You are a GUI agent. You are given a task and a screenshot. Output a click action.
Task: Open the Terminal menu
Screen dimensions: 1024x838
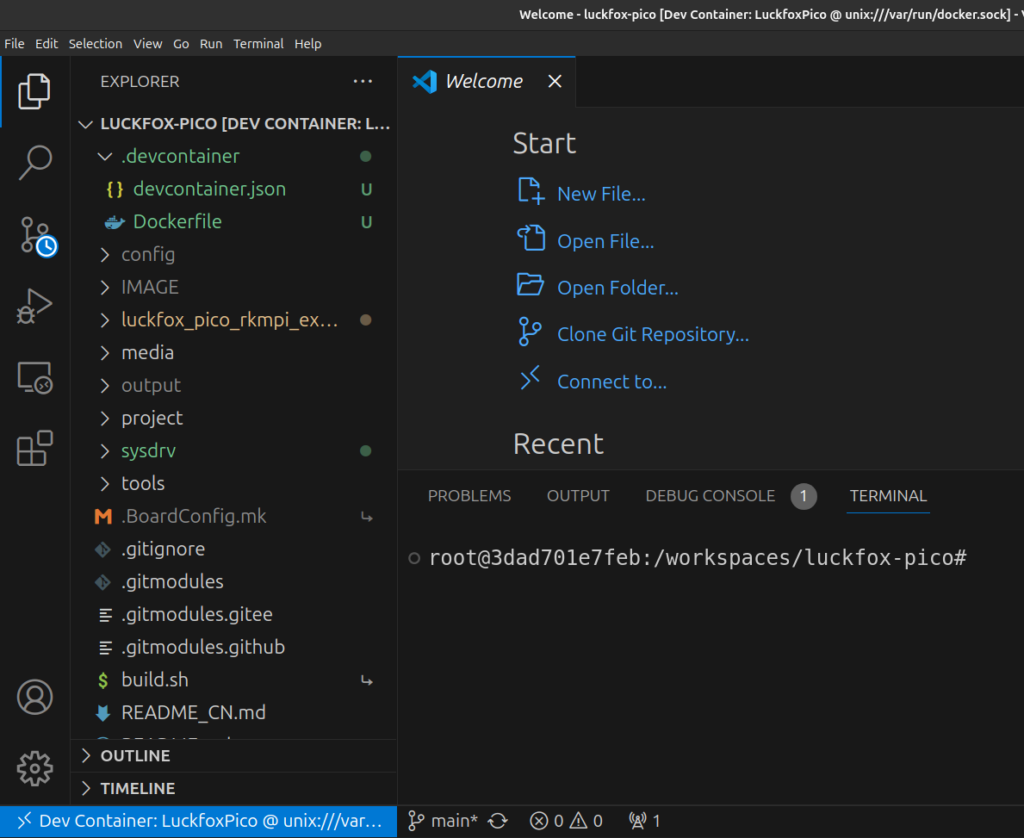coord(259,44)
